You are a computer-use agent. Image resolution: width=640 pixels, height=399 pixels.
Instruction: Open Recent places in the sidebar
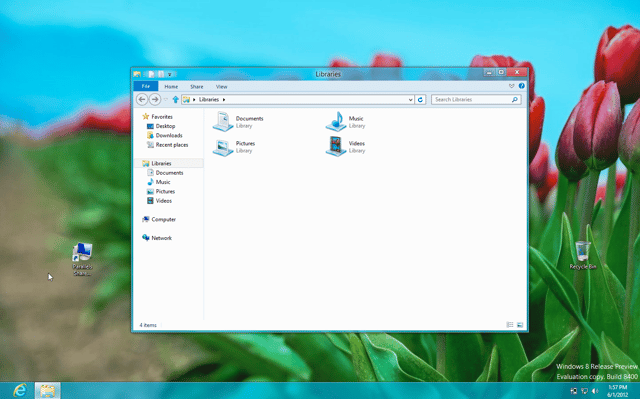coord(167,145)
